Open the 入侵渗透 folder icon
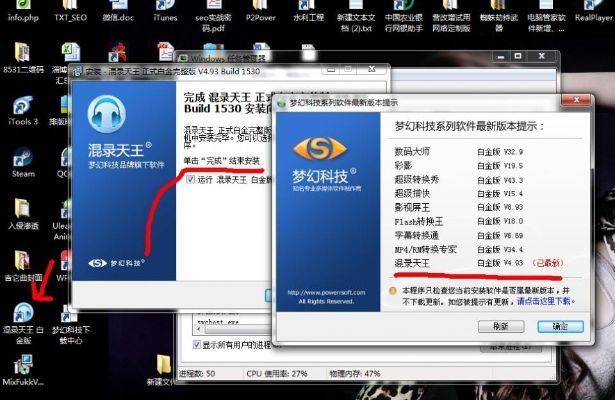 pos(22,211)
